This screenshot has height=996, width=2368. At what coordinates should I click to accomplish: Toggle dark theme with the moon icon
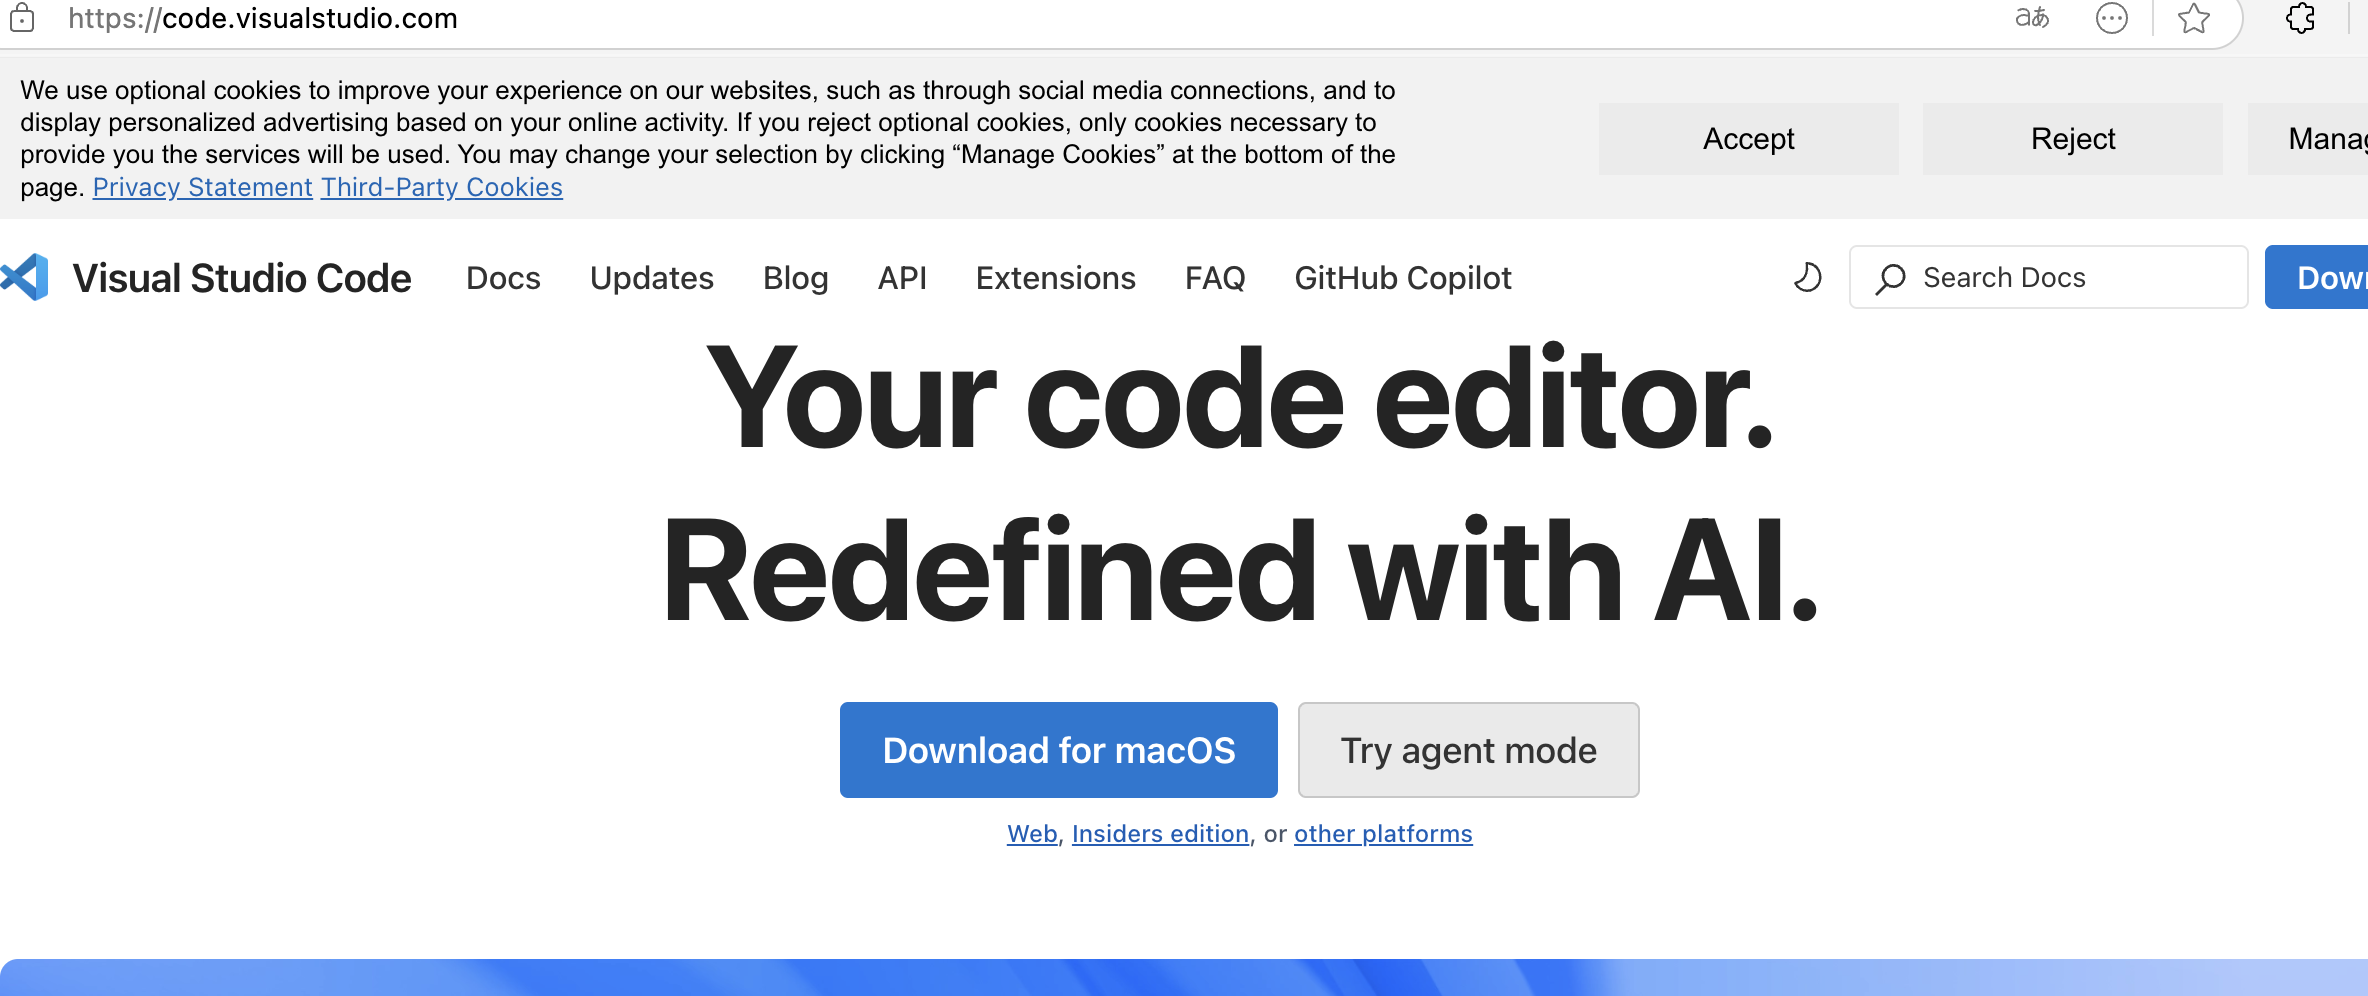click(1807, 277)
